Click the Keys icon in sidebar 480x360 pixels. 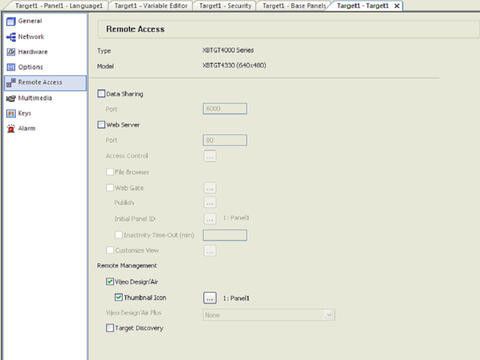click(11, 114)
